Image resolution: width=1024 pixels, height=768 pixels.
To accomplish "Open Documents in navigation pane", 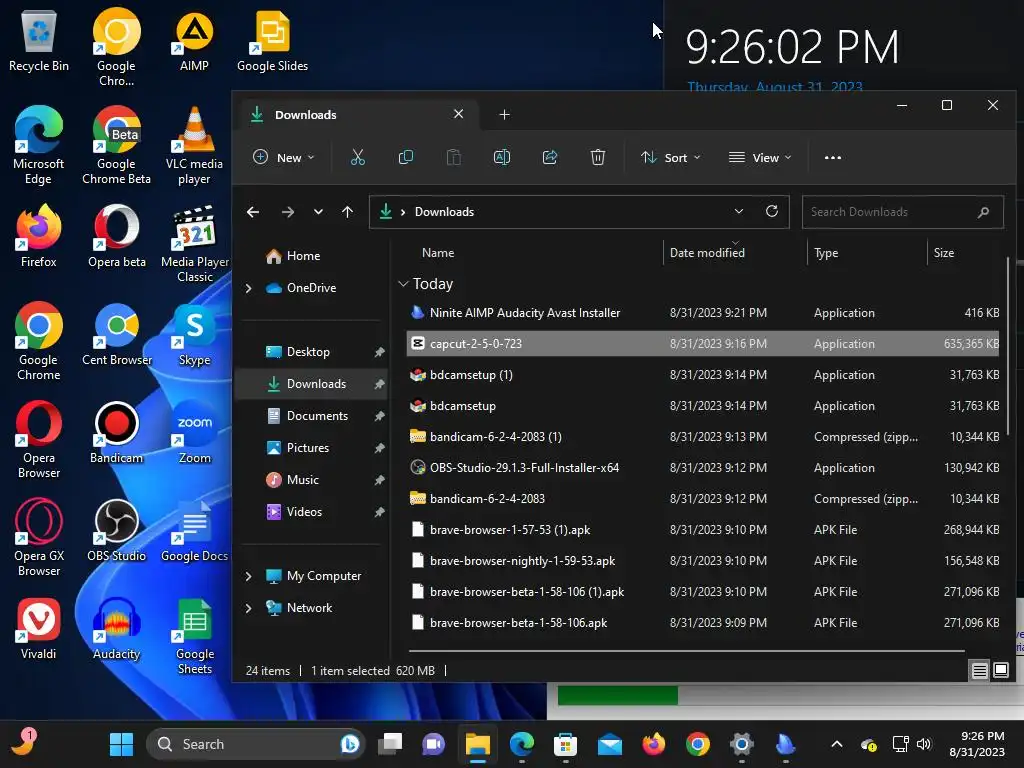I will click(x=313, y=416).
